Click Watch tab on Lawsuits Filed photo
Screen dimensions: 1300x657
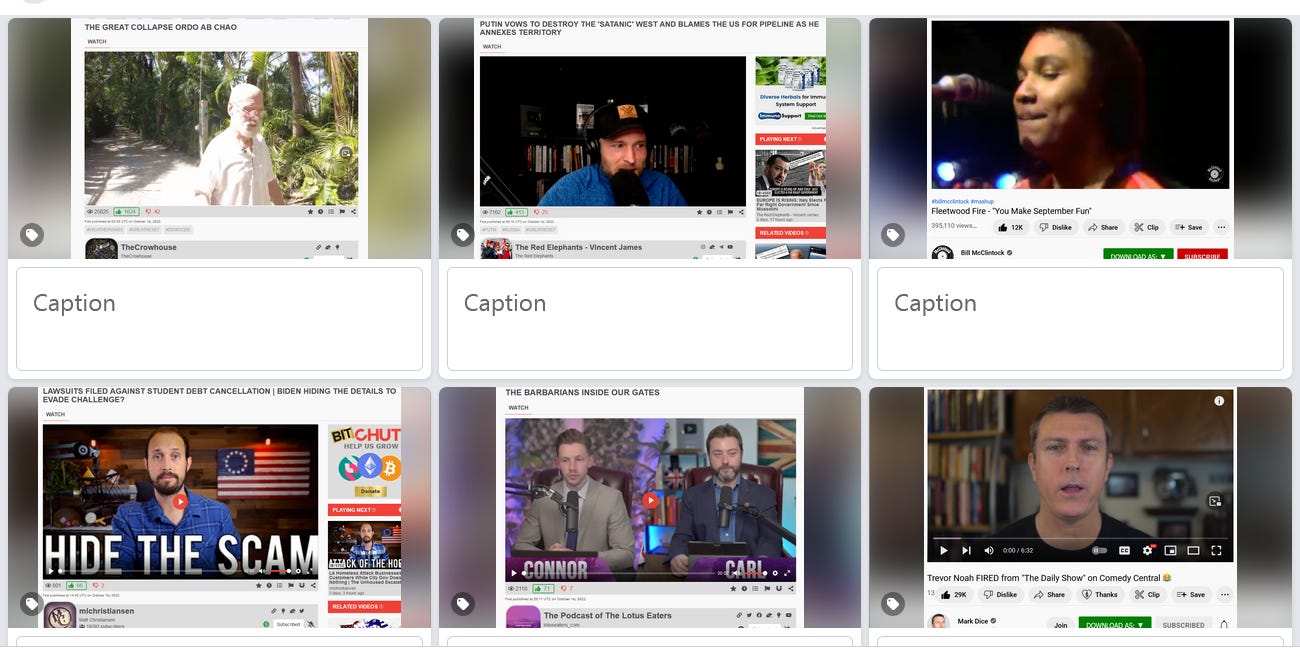pos(55,414)
